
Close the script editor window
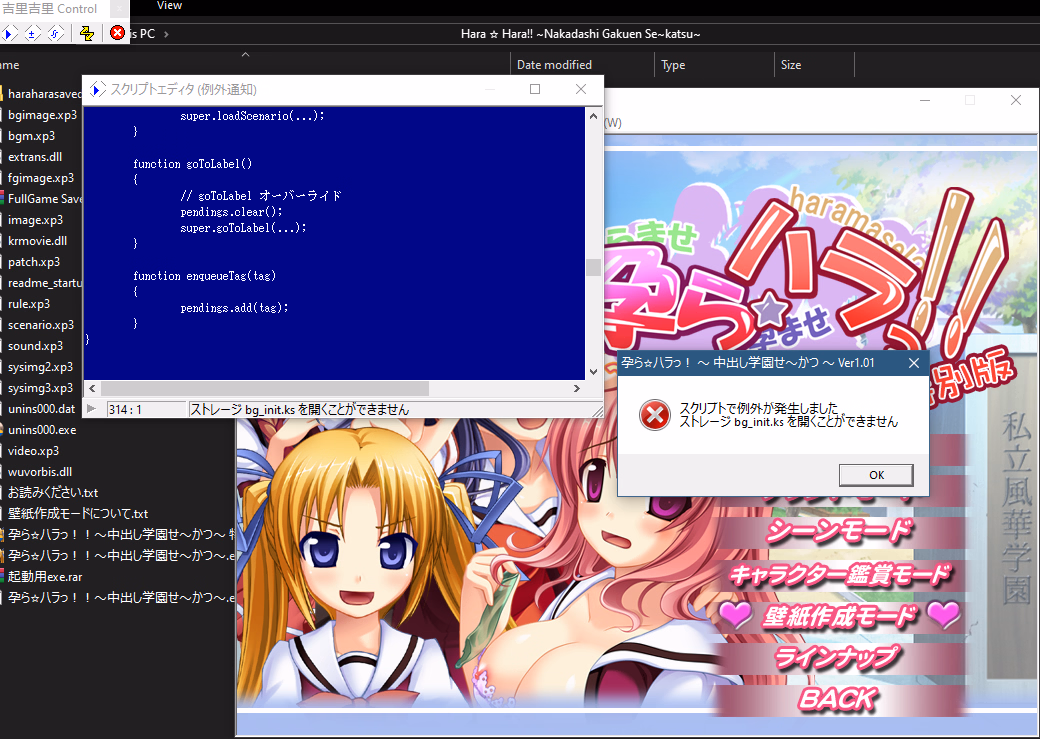(x=580, y=89)
